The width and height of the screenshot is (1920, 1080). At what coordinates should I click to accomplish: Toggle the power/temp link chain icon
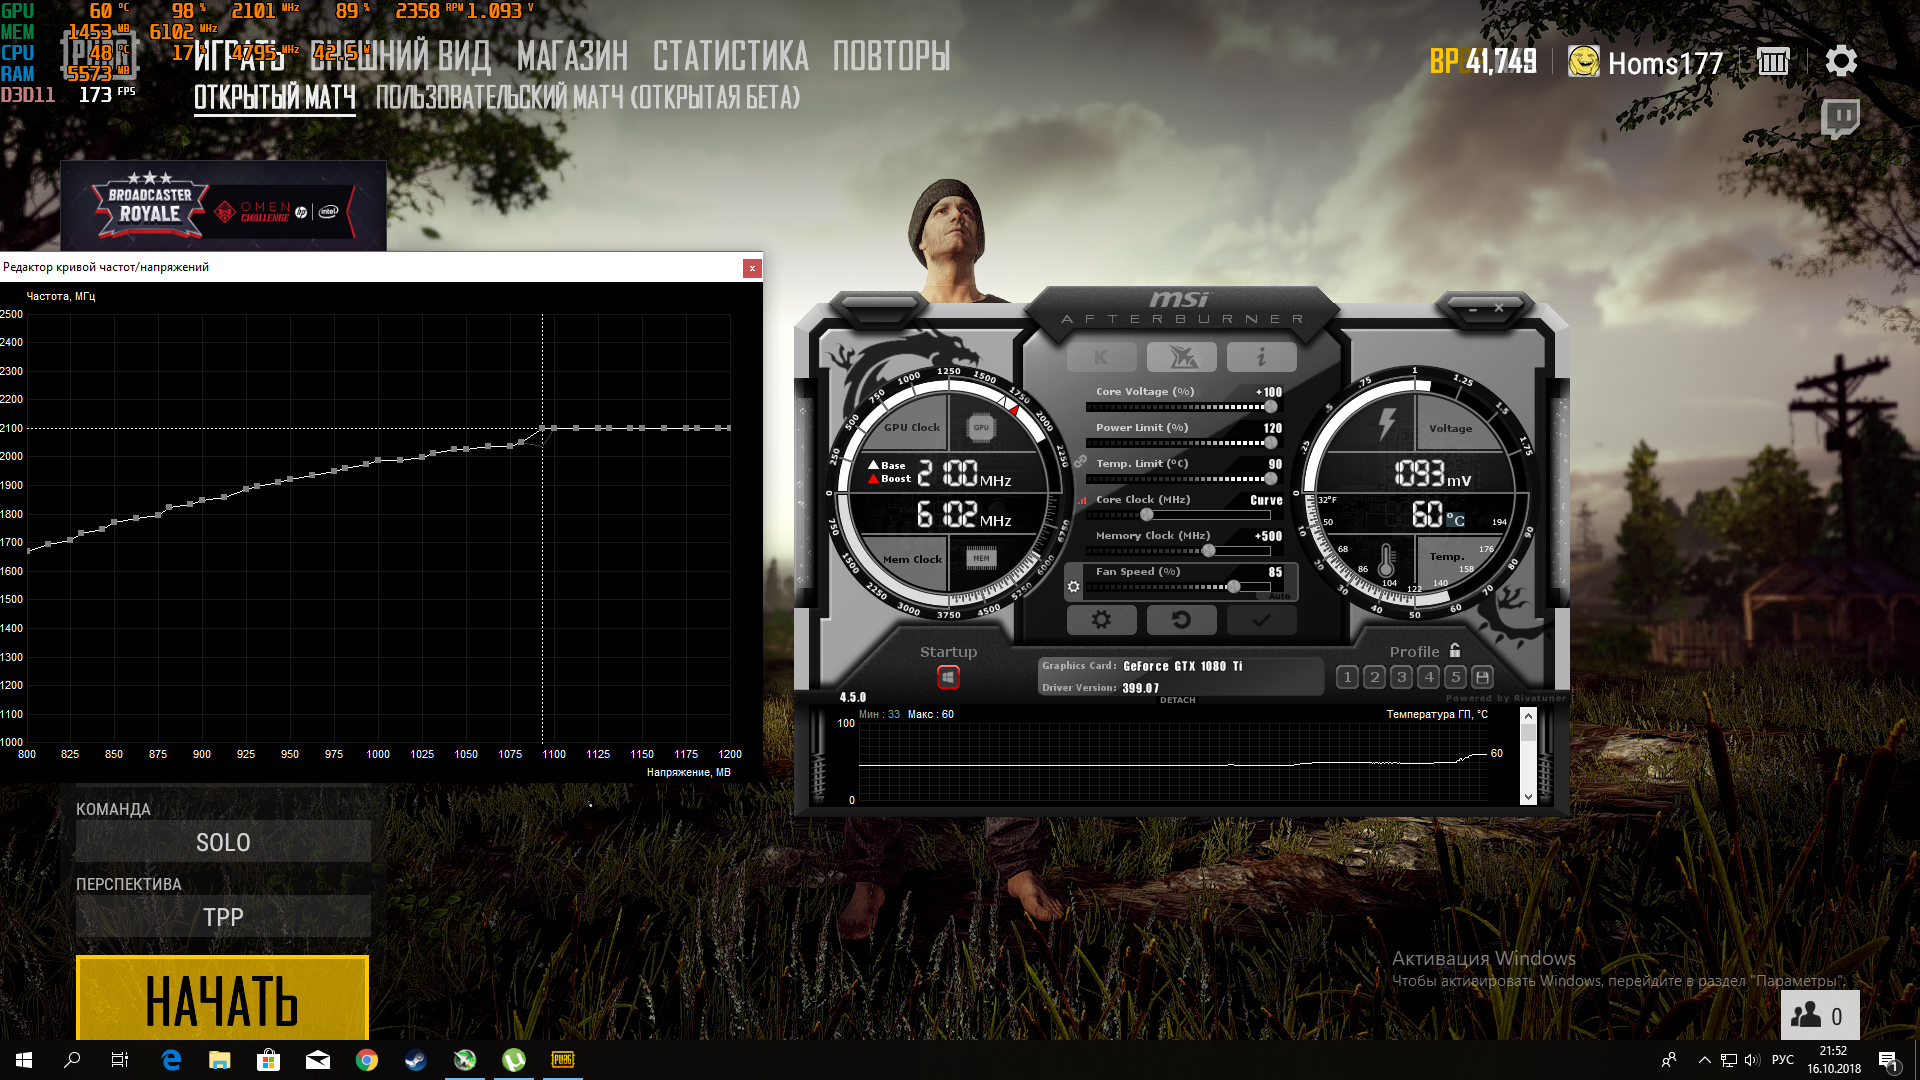(x=1080, y=461)
